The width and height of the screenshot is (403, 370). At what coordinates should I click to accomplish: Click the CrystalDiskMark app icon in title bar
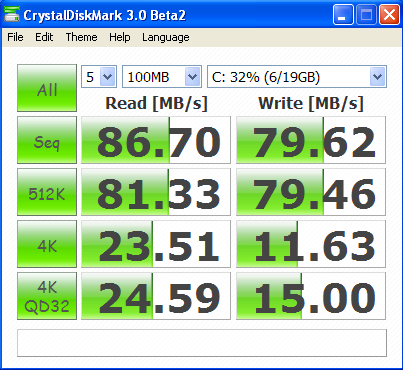(x=12, y=15)
